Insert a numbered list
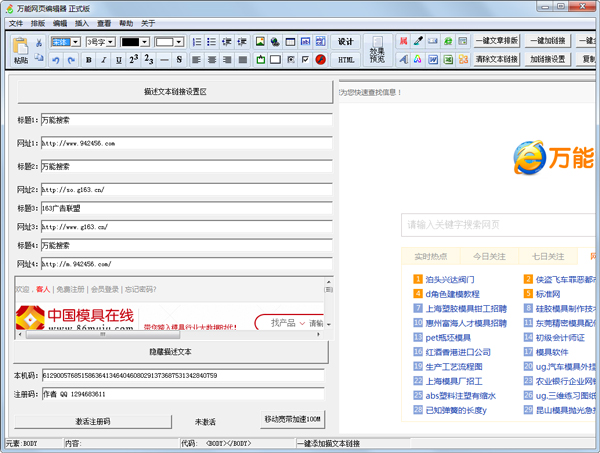 coord(196,42)
